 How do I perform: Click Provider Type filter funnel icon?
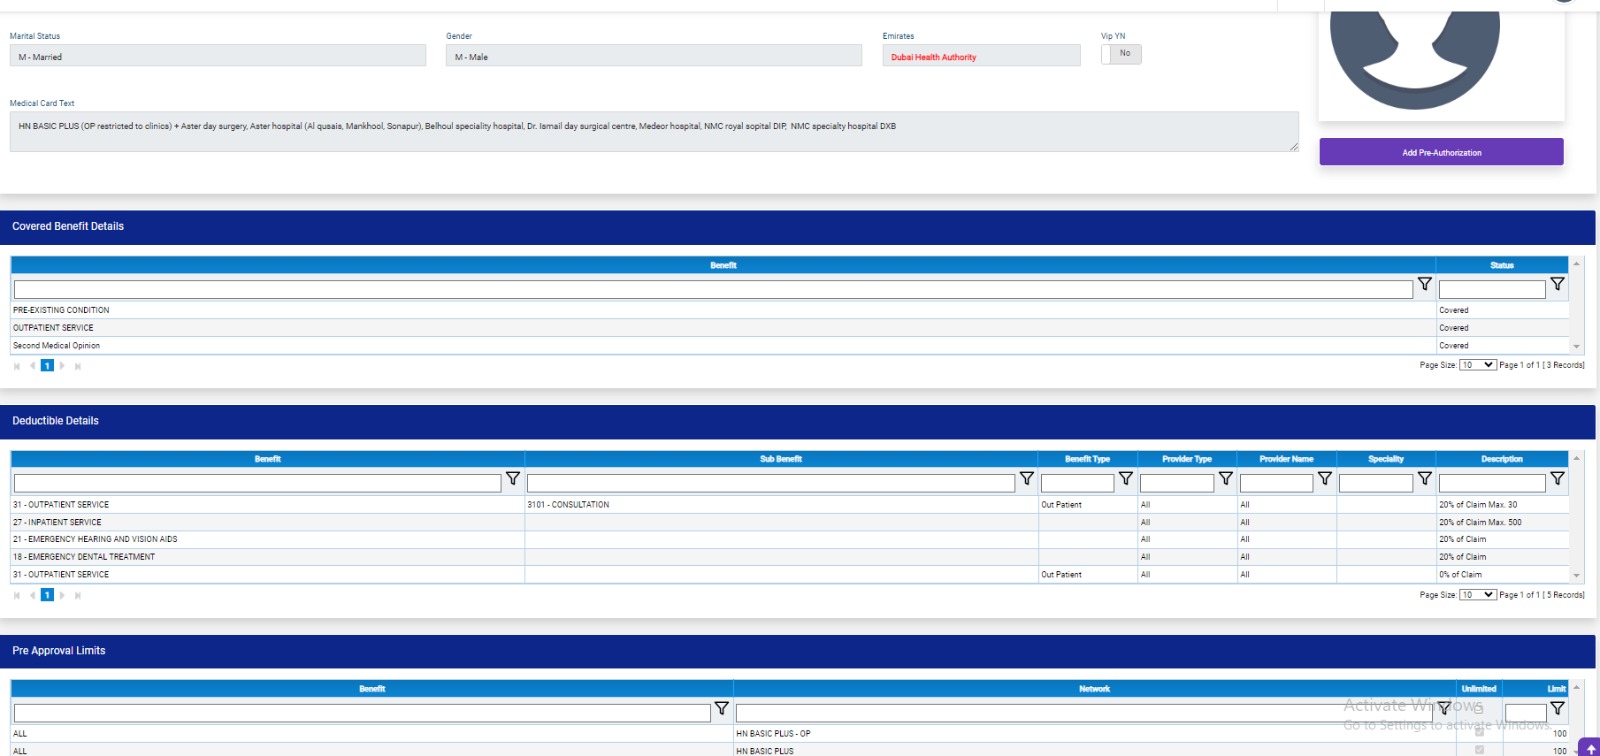pos(1225,479)
